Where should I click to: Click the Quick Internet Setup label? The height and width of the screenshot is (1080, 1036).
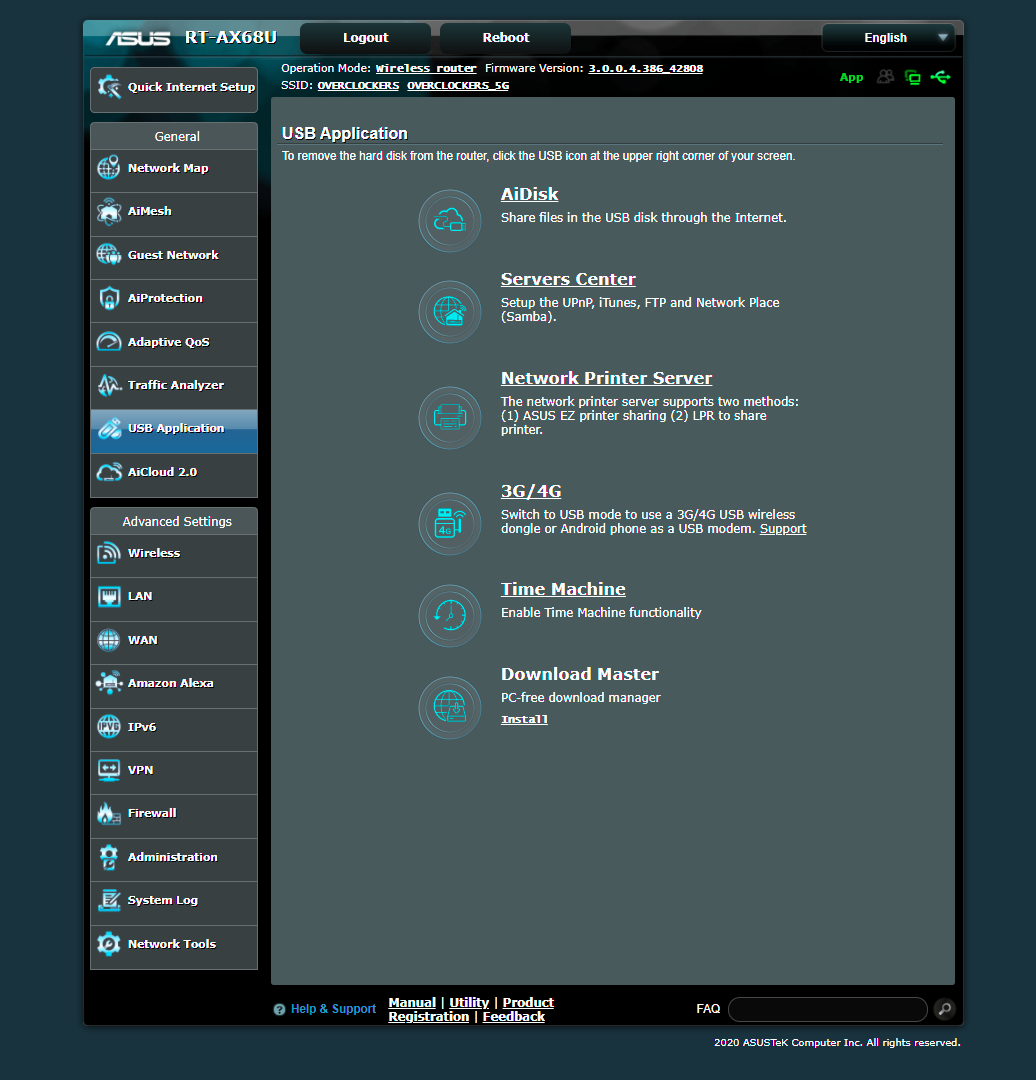tap(191, 87)
